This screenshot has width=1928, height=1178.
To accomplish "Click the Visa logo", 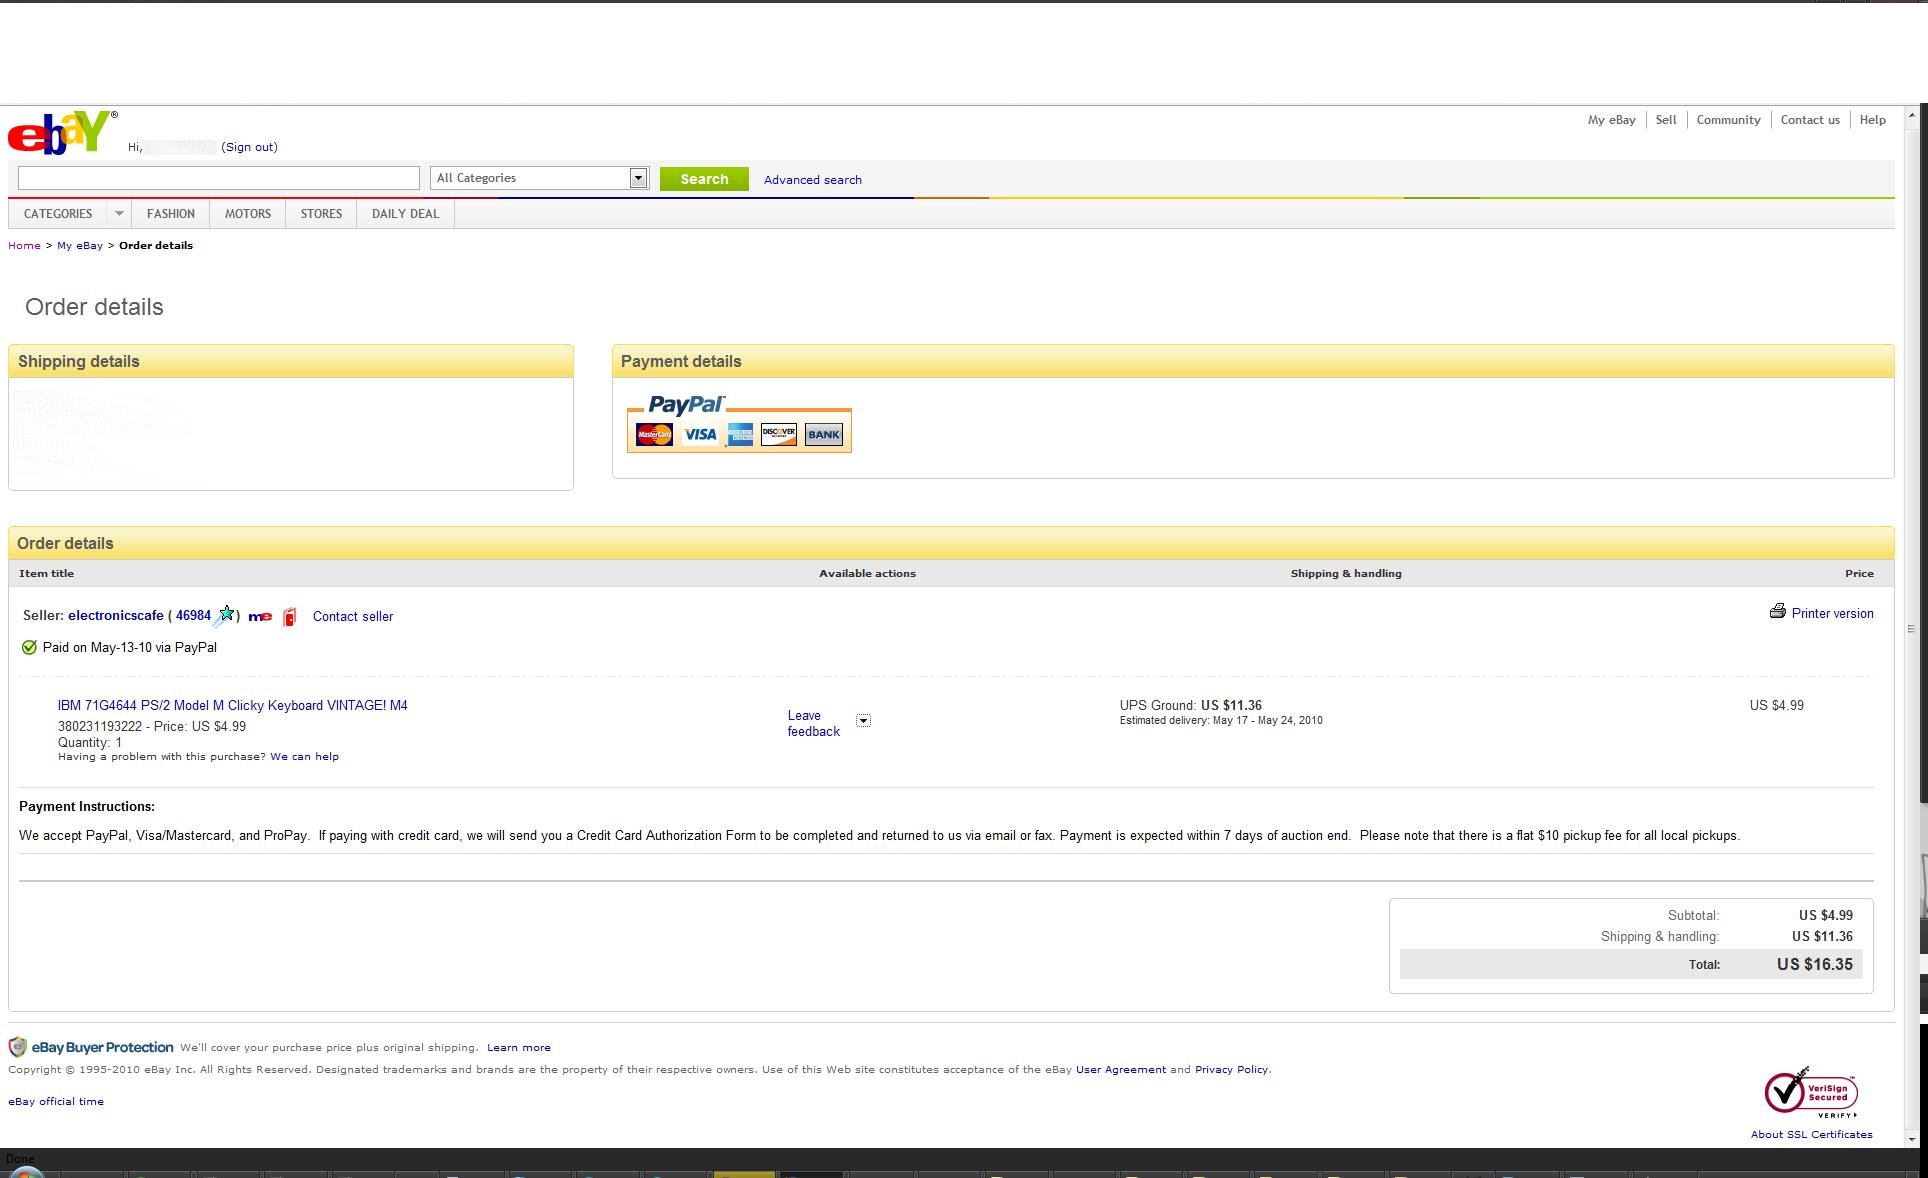I will pyautogui.click(x=700, y=434).
